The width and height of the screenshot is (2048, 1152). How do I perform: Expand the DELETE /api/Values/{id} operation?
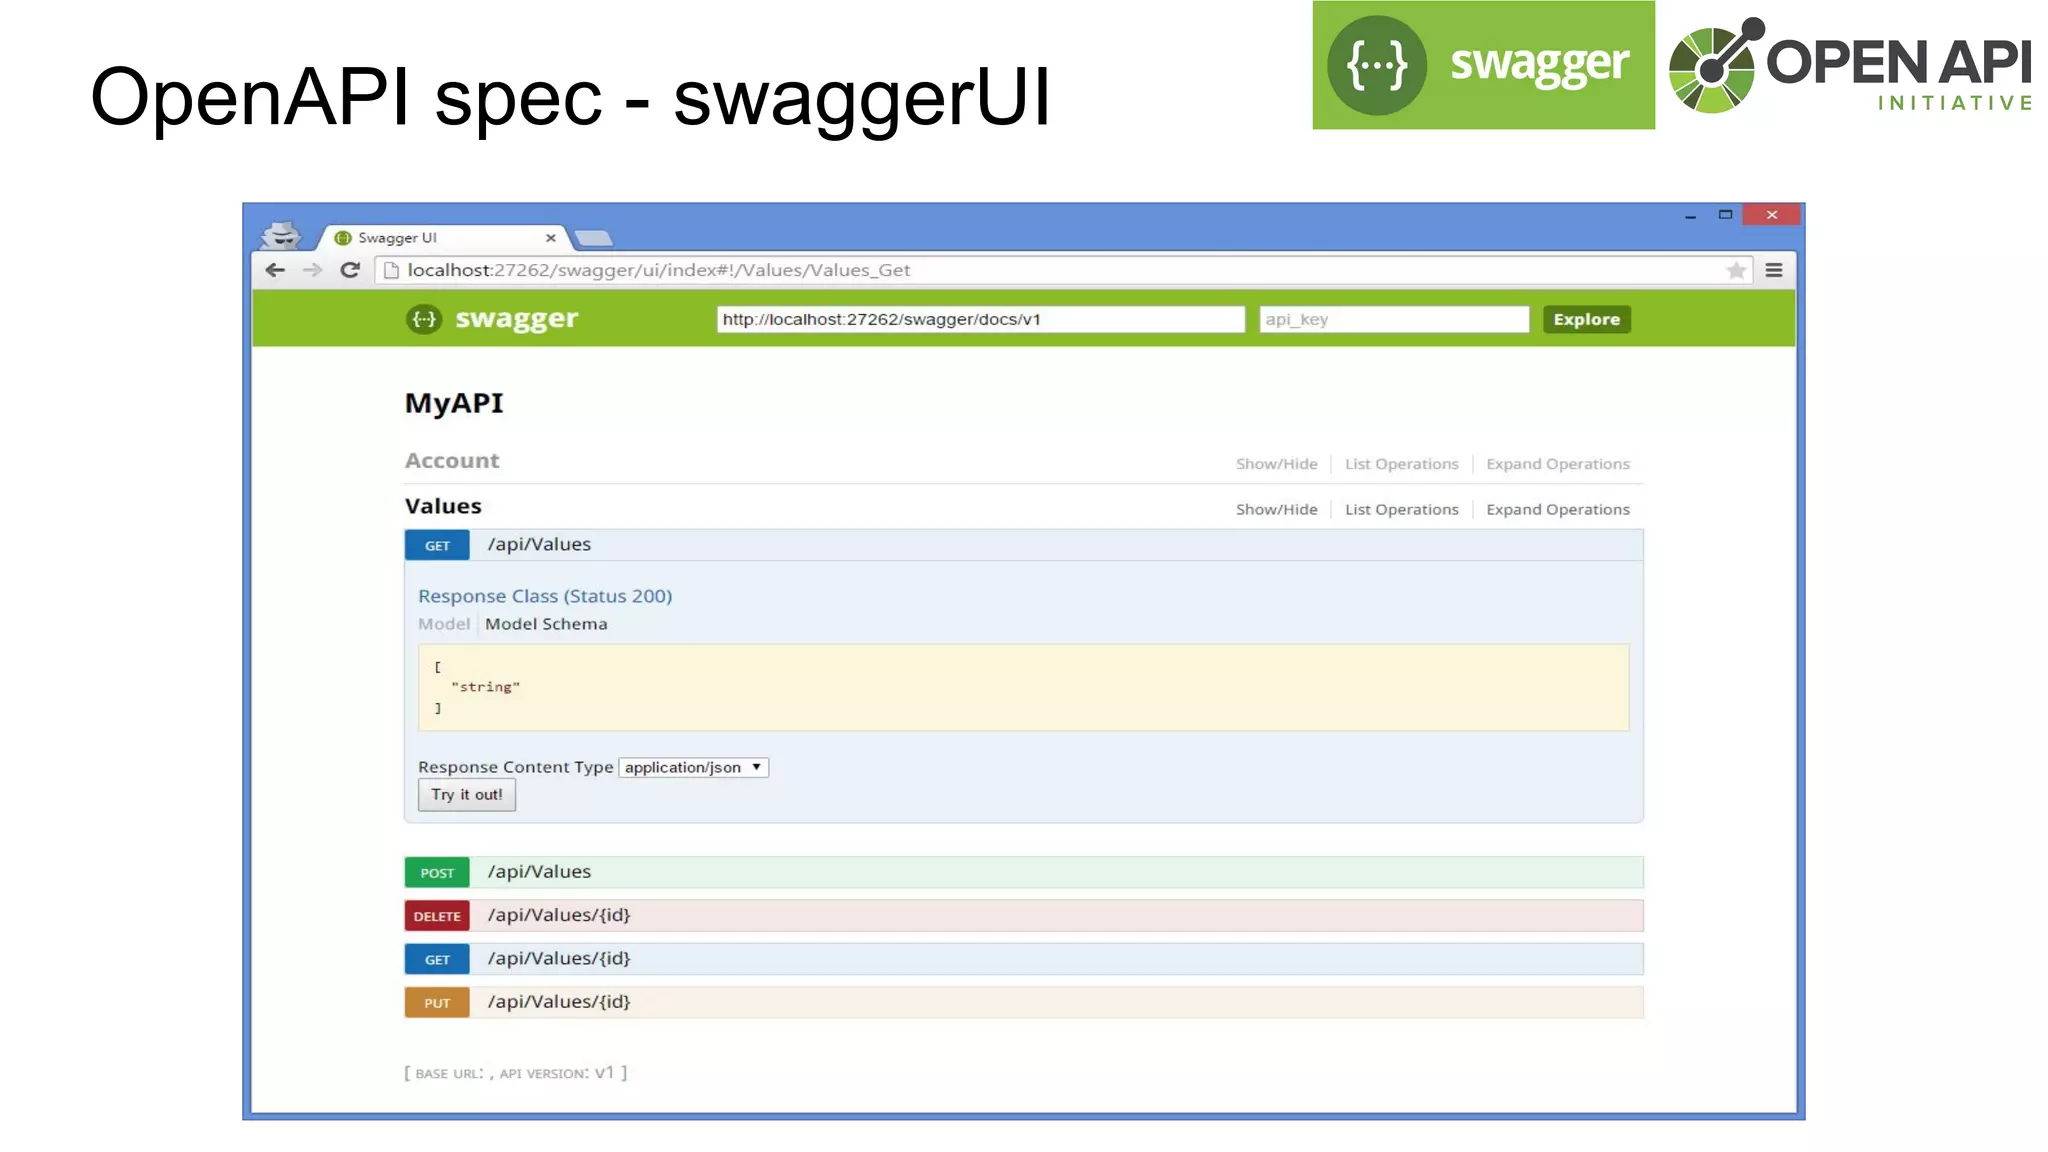[x=558, y=915]
